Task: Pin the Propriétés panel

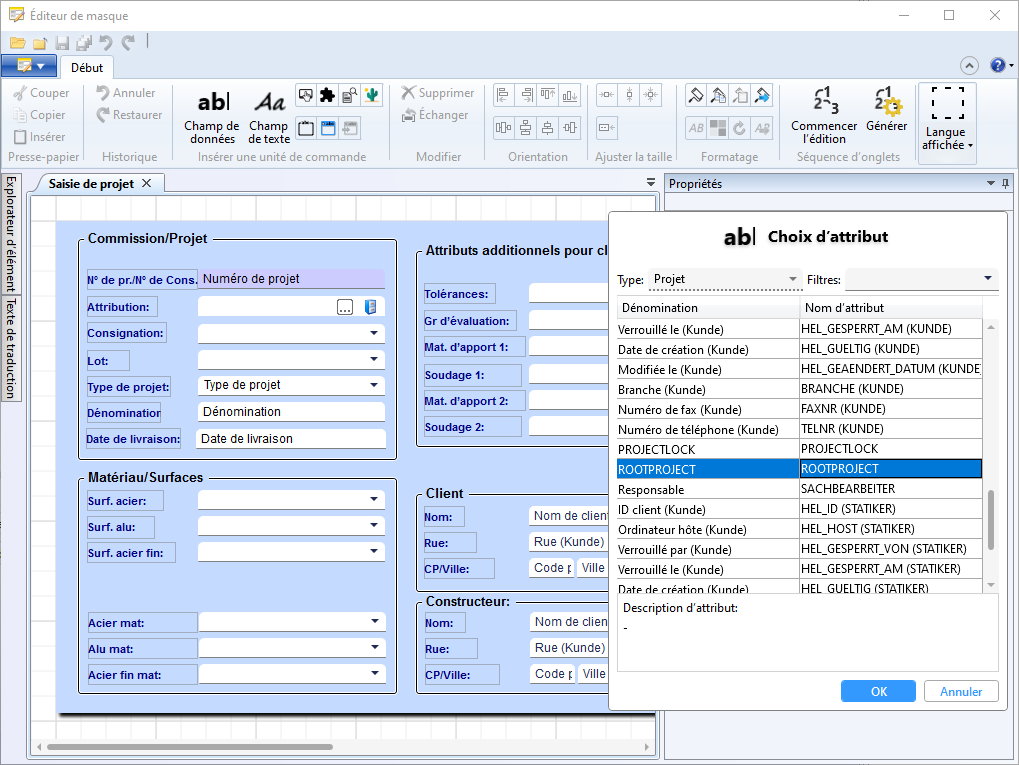Action: click(1005, 183)
